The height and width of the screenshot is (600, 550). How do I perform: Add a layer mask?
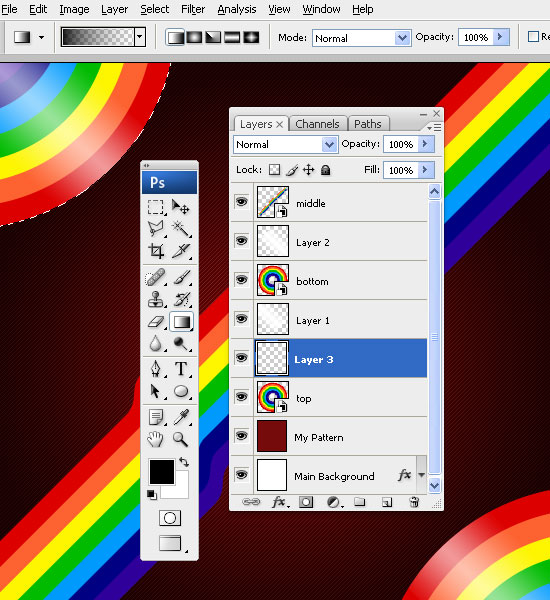tap(306, 502)
